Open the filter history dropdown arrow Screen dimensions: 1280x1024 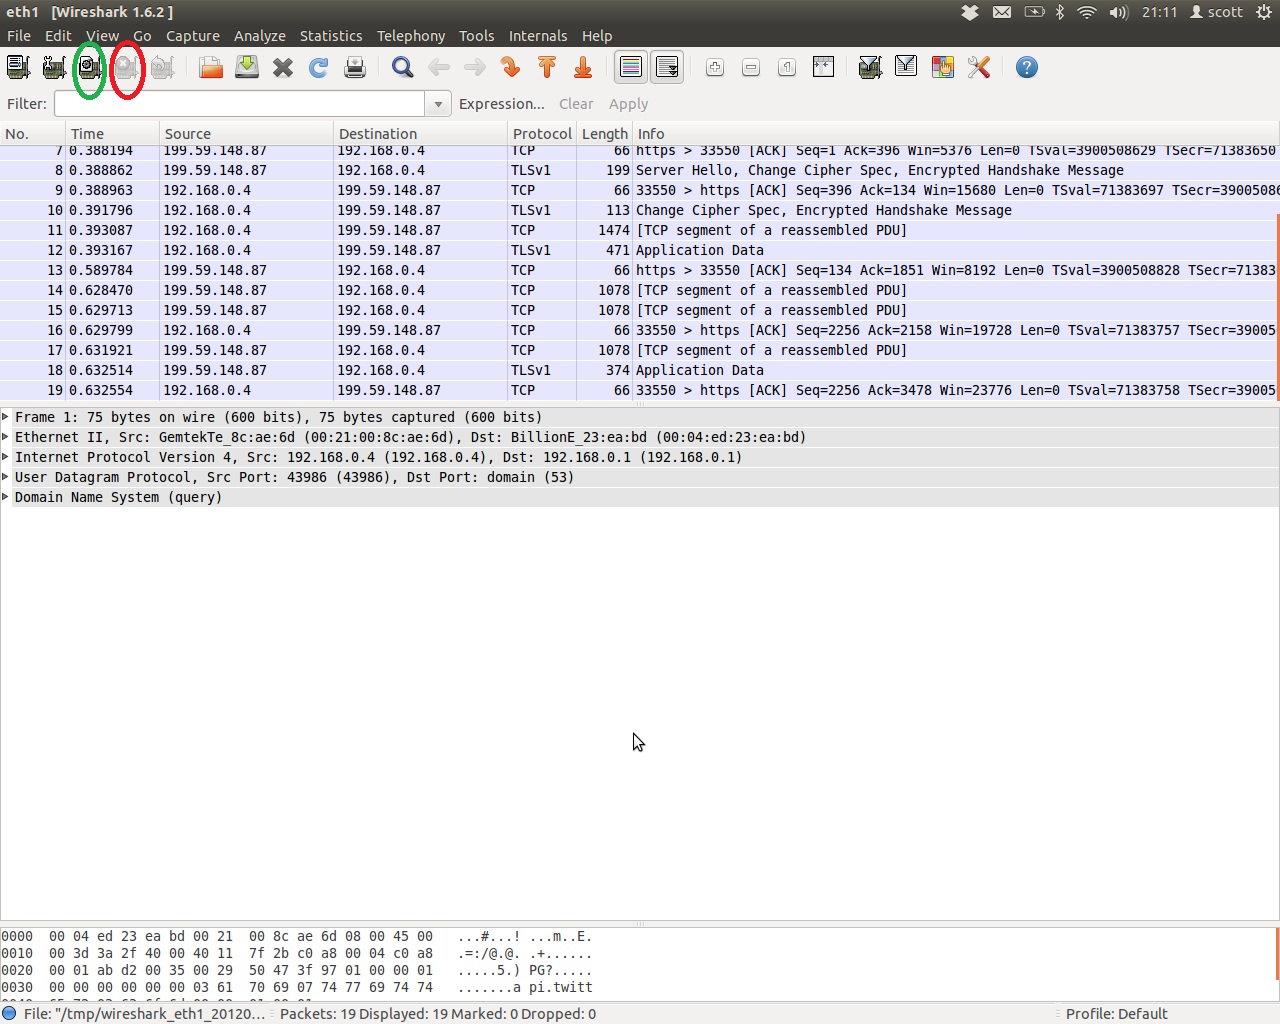438,104
